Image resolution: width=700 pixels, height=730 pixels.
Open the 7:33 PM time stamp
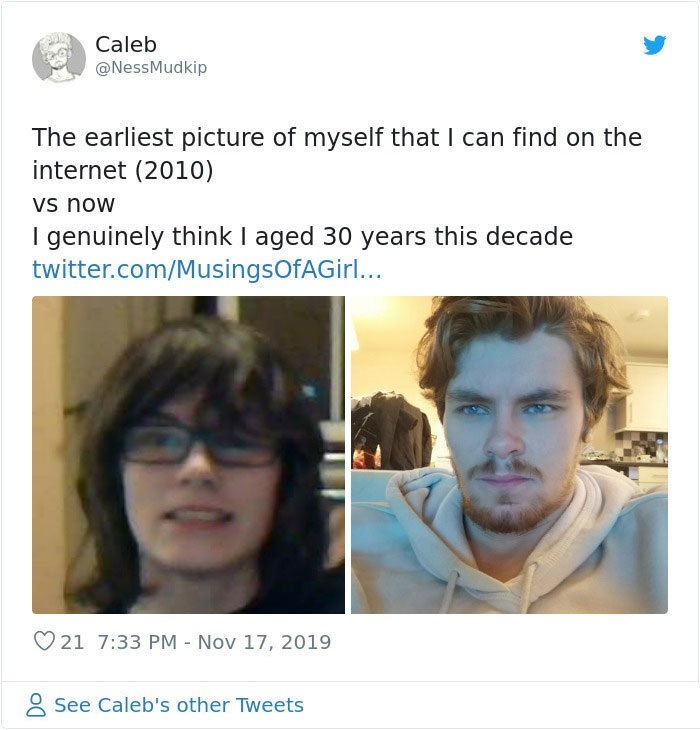click(137, 642)
